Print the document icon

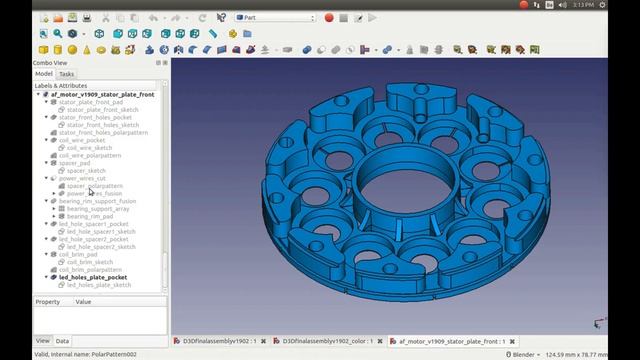coord(87,18)
